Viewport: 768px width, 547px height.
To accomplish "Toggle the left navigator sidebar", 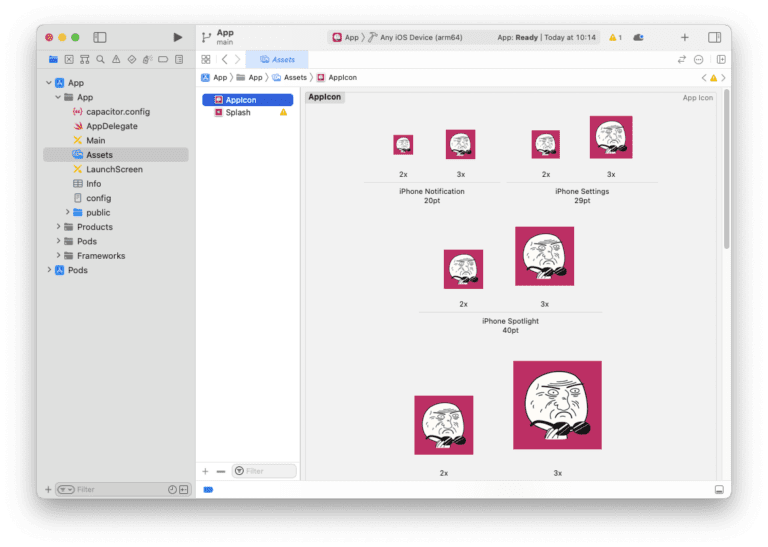I will [100, 37].
